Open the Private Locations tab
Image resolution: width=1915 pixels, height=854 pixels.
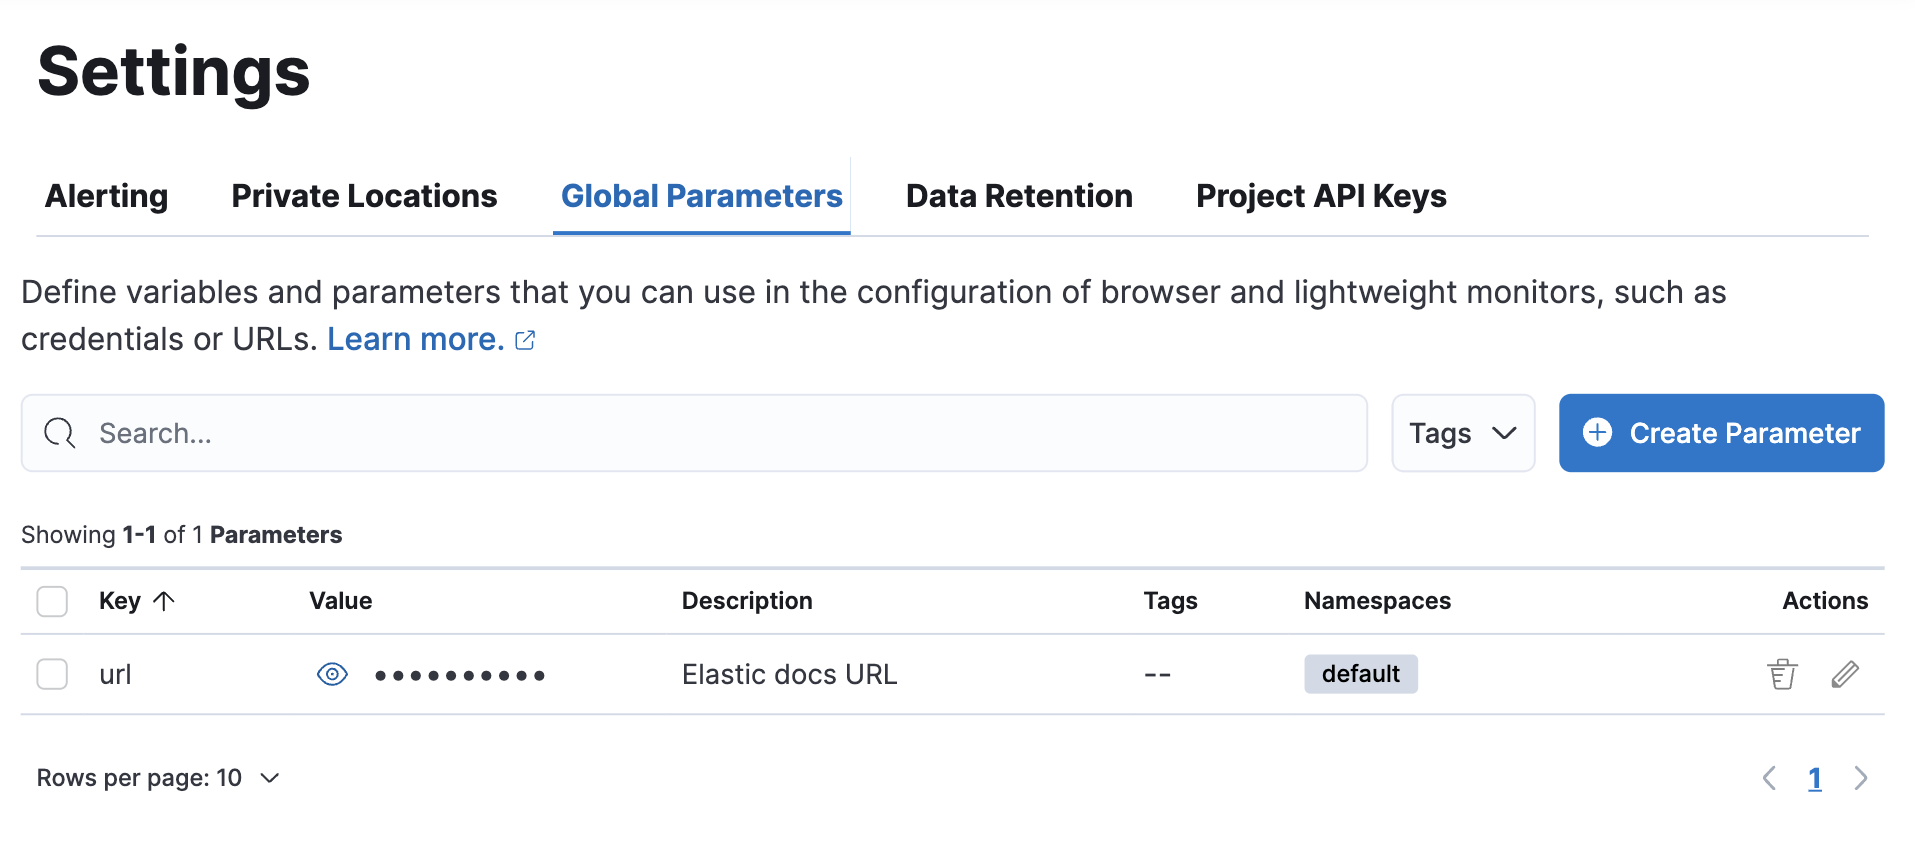pyautogui.click(x=364, y=196)
